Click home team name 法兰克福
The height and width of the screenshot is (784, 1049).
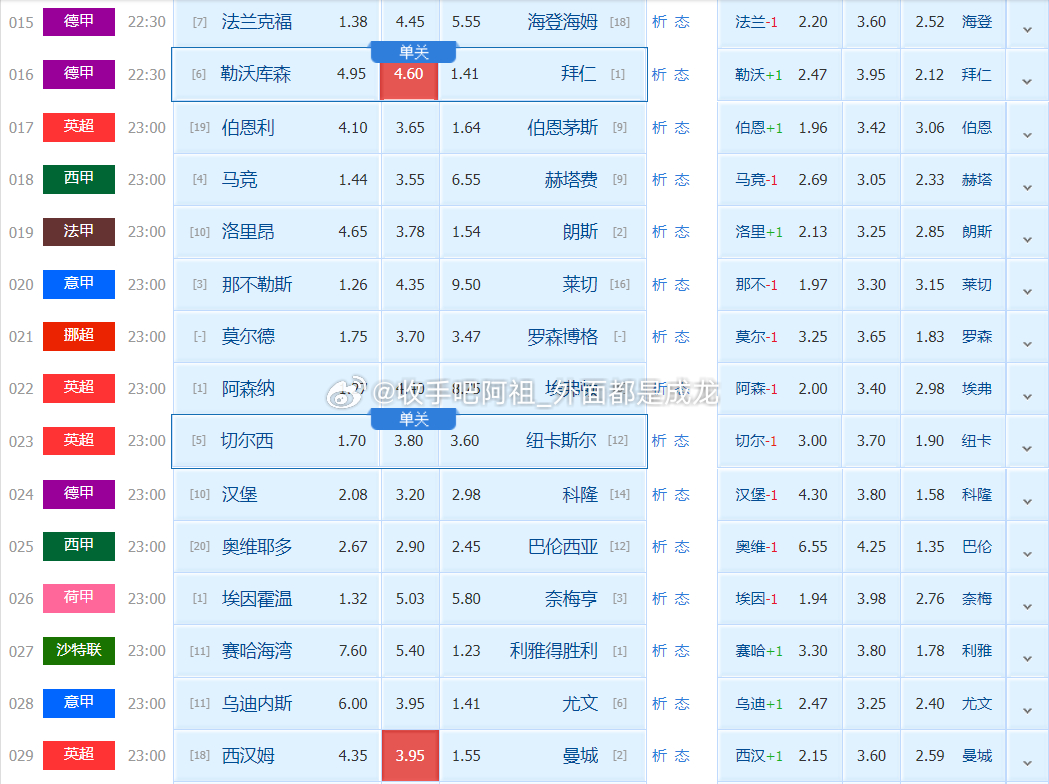[257, 22]
